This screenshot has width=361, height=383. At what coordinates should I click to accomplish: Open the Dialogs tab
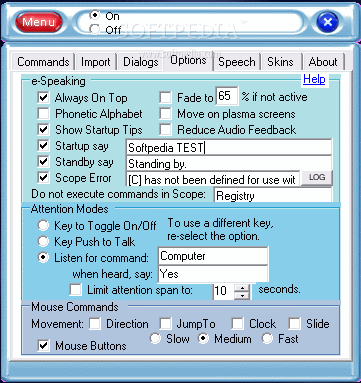tap(140, 62)
